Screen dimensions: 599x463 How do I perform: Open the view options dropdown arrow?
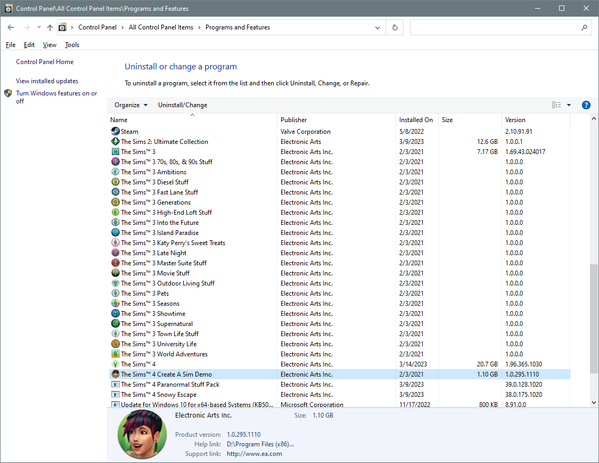click(x=569, y=105)
